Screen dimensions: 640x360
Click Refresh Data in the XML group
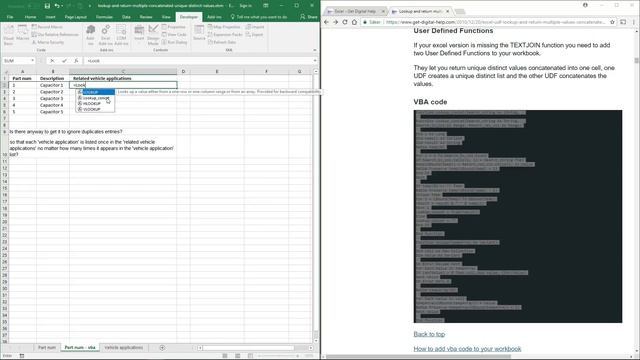[x=222, y=42]
